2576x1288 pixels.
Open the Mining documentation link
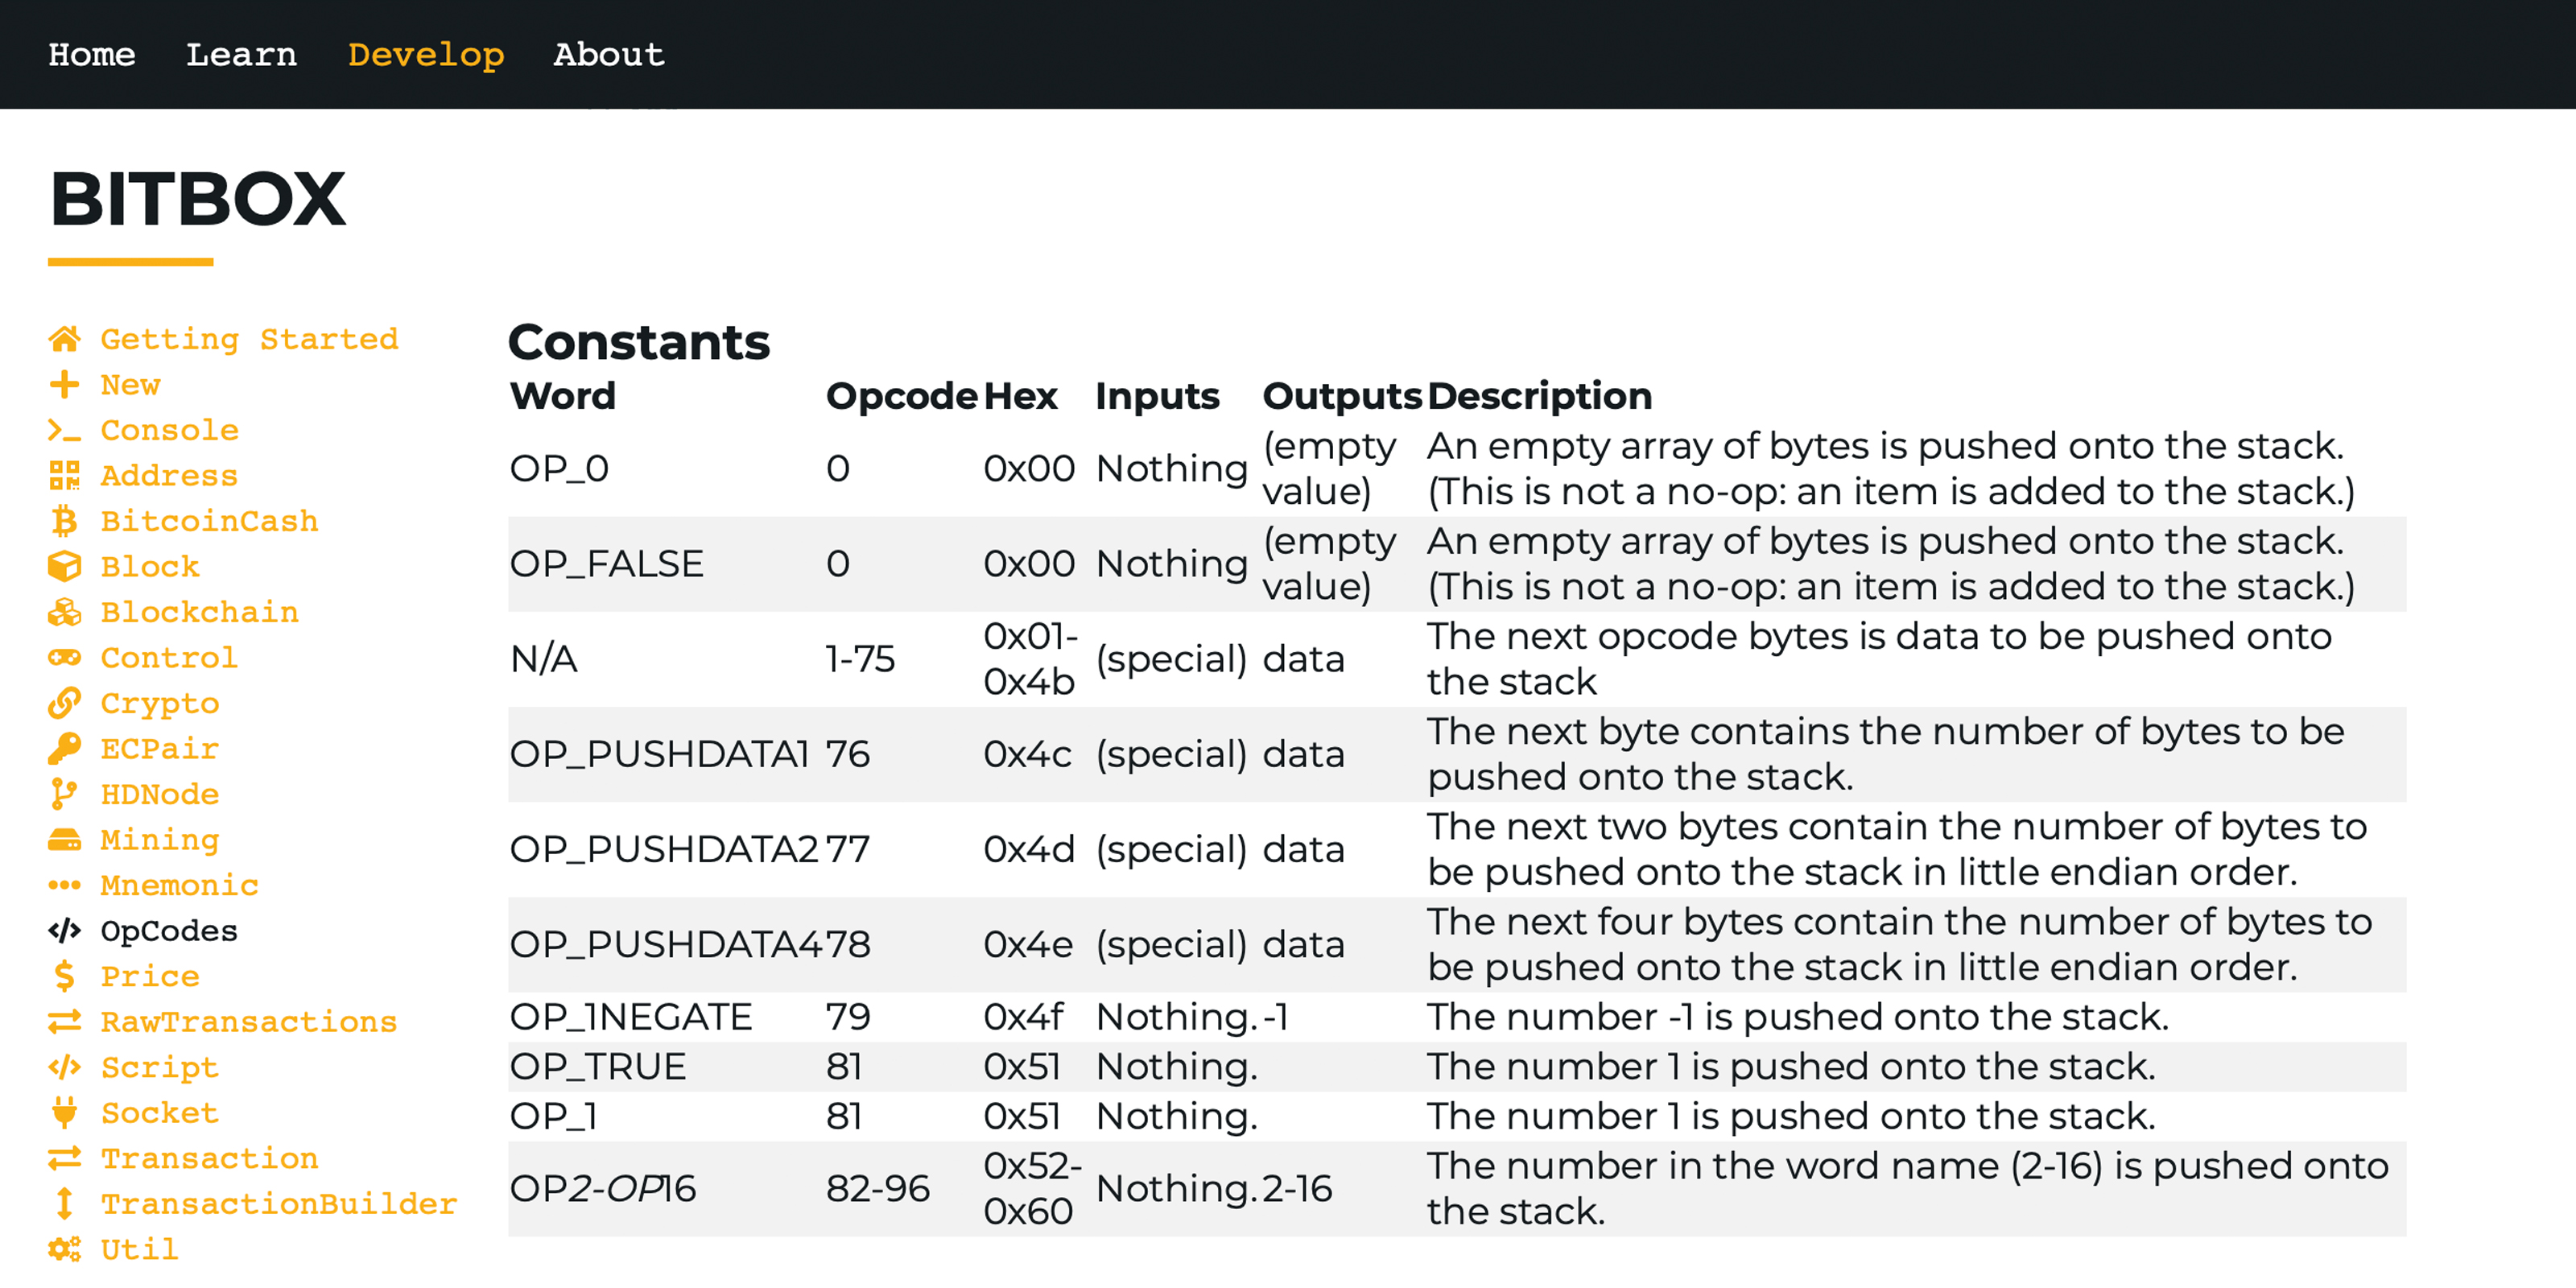pyautogui.click(x=160, y=840)
